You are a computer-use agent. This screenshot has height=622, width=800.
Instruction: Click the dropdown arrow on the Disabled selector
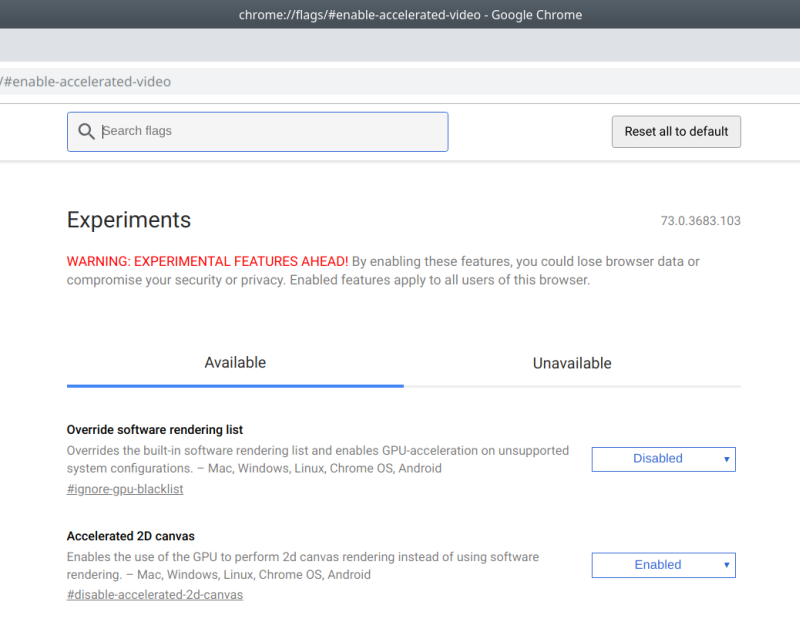[x=727, y=459]
